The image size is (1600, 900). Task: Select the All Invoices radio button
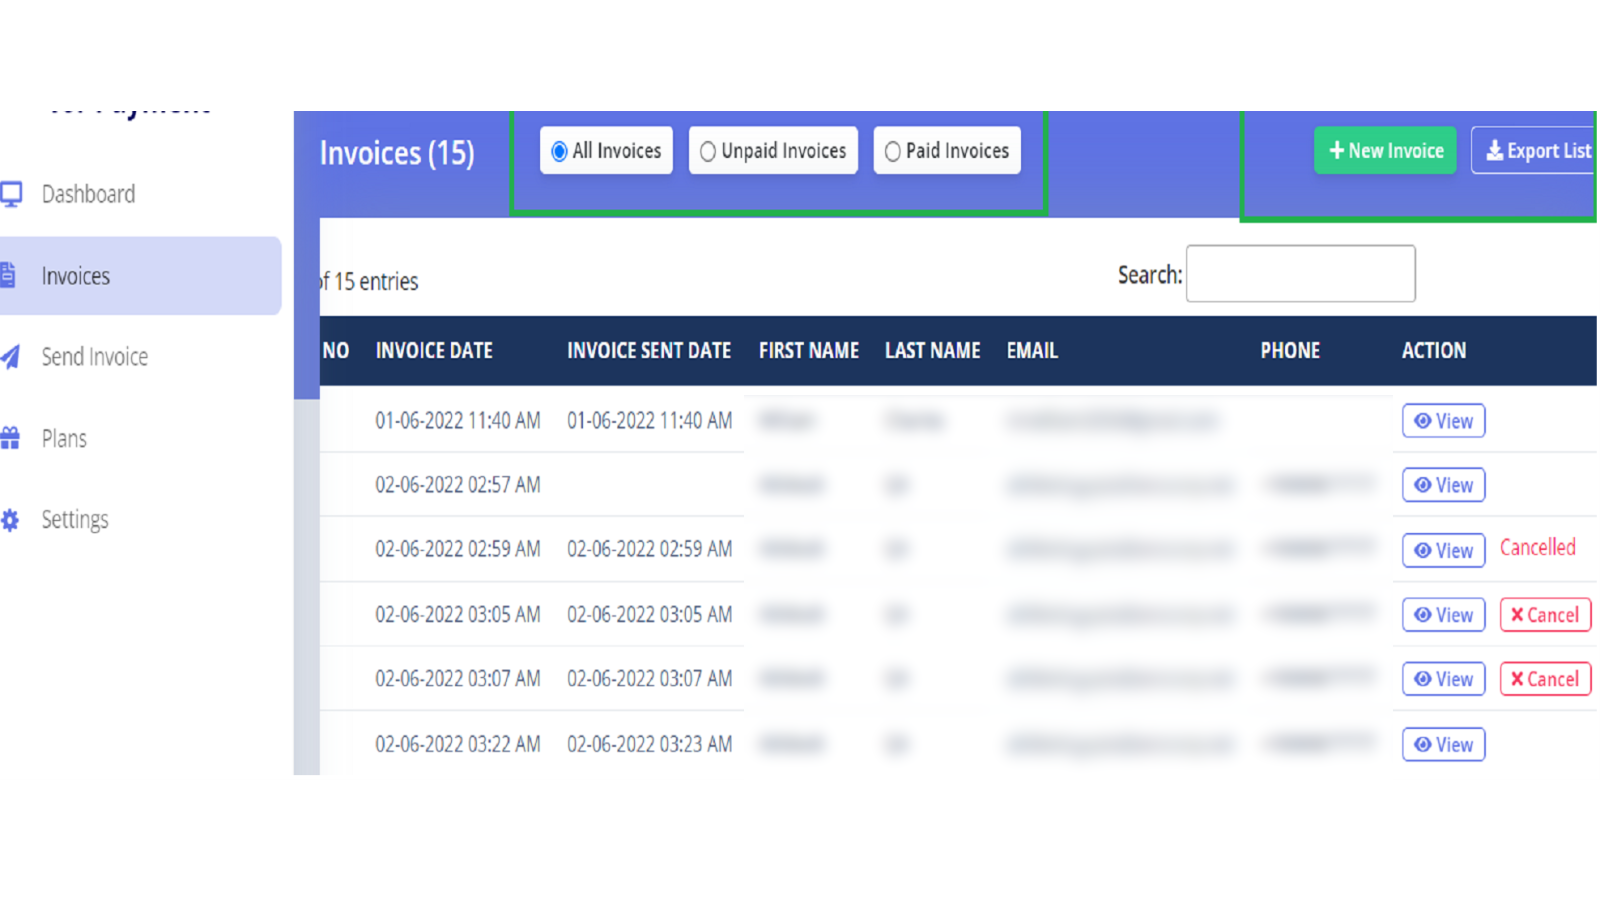point(558,150)
